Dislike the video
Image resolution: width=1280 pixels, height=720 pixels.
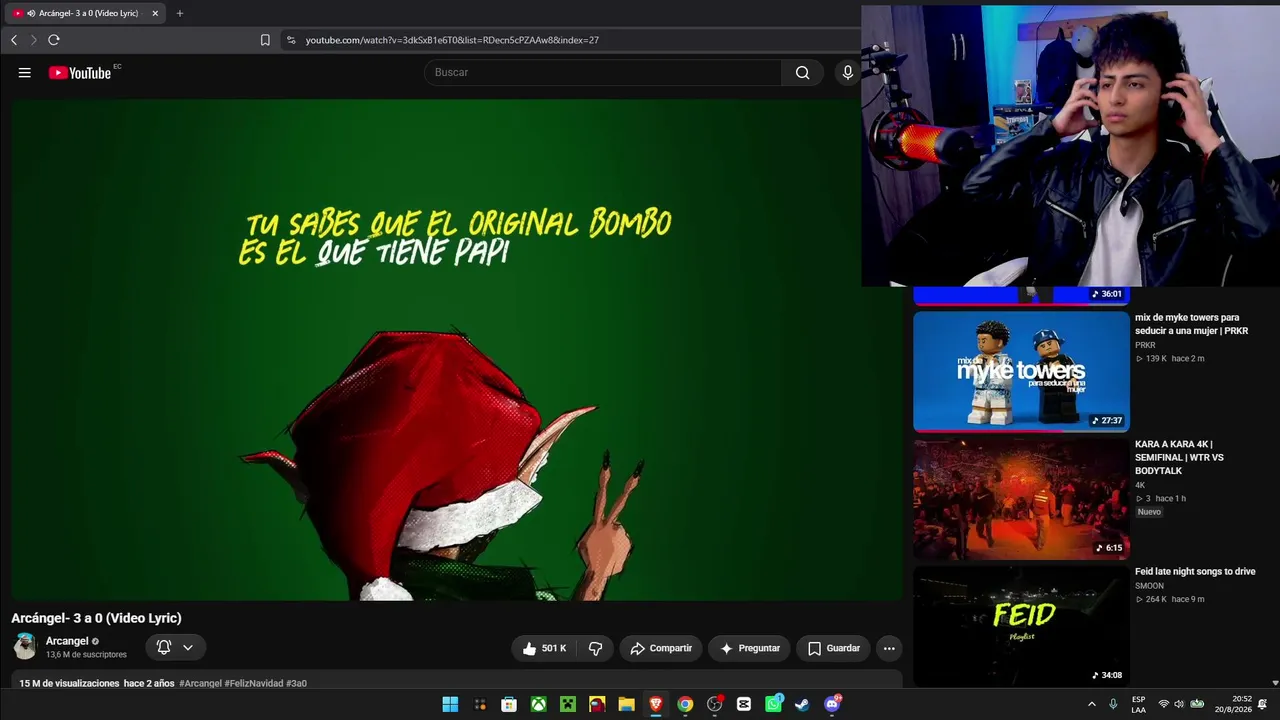click(x=595, y=648)
